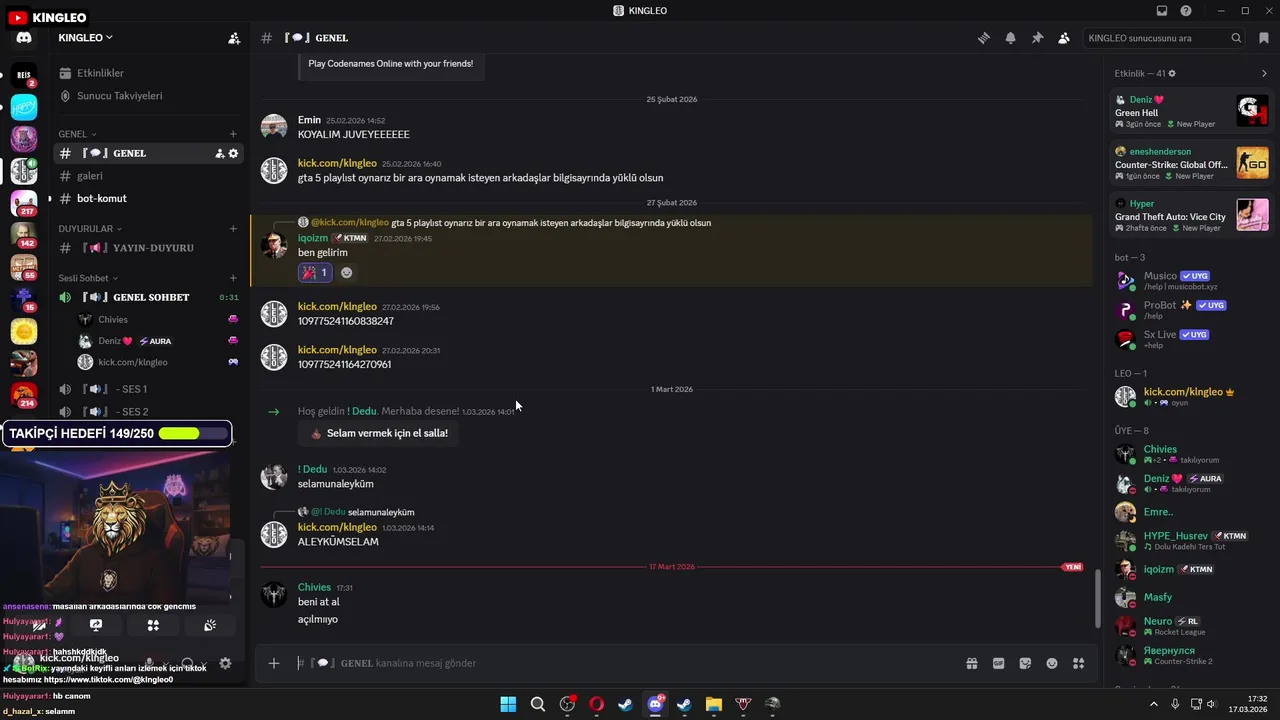Viewport: 1280px width, 720px height.
Task: Click 'Selam vermek için el salla!' button
Action: point(378,433)
